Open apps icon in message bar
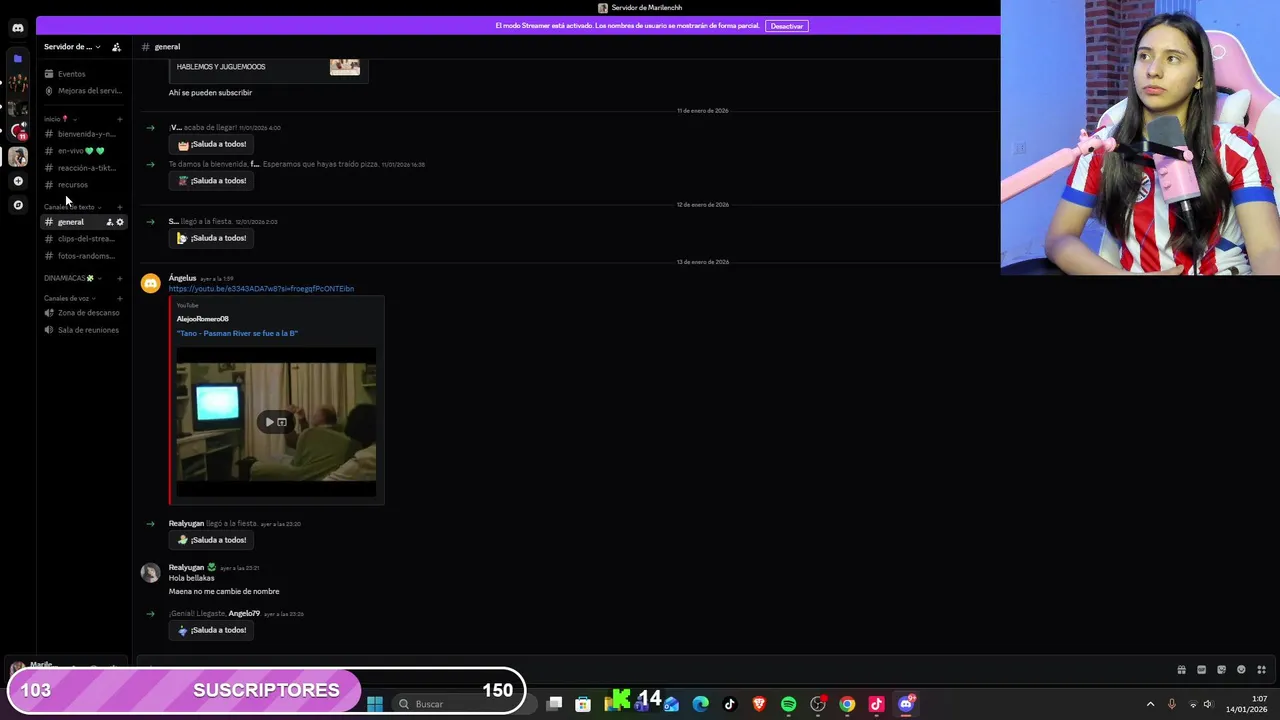Image resolution: width=1280 pixels, height=720 pixels. click(1261, 670)
